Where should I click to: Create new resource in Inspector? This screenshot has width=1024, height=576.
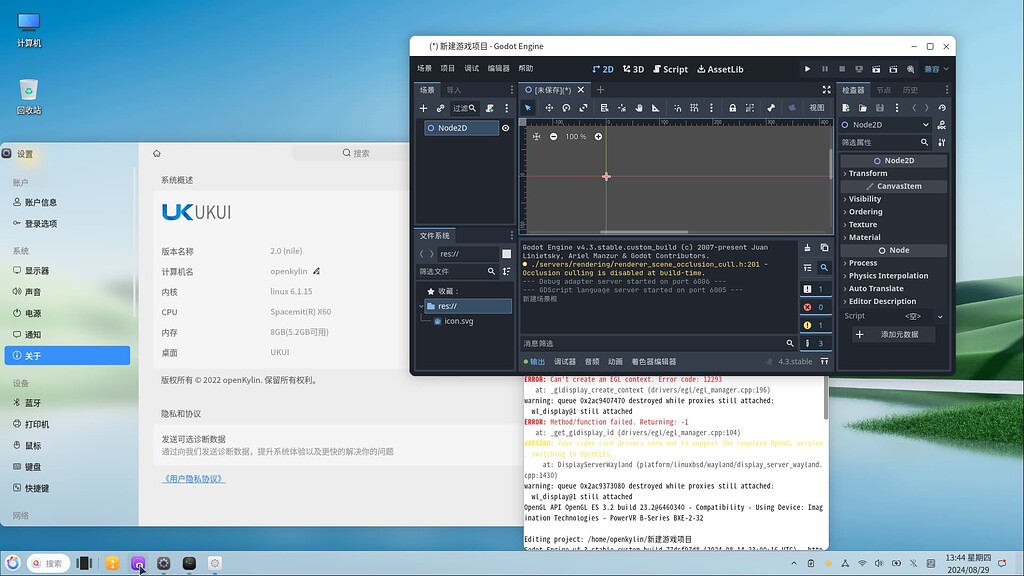(x=846, y=108)
